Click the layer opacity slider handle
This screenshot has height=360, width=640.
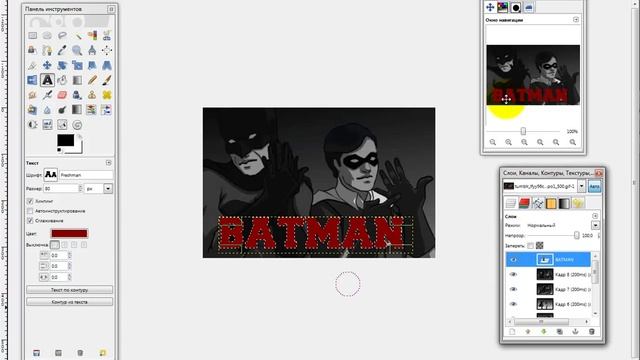click(577, 236)
